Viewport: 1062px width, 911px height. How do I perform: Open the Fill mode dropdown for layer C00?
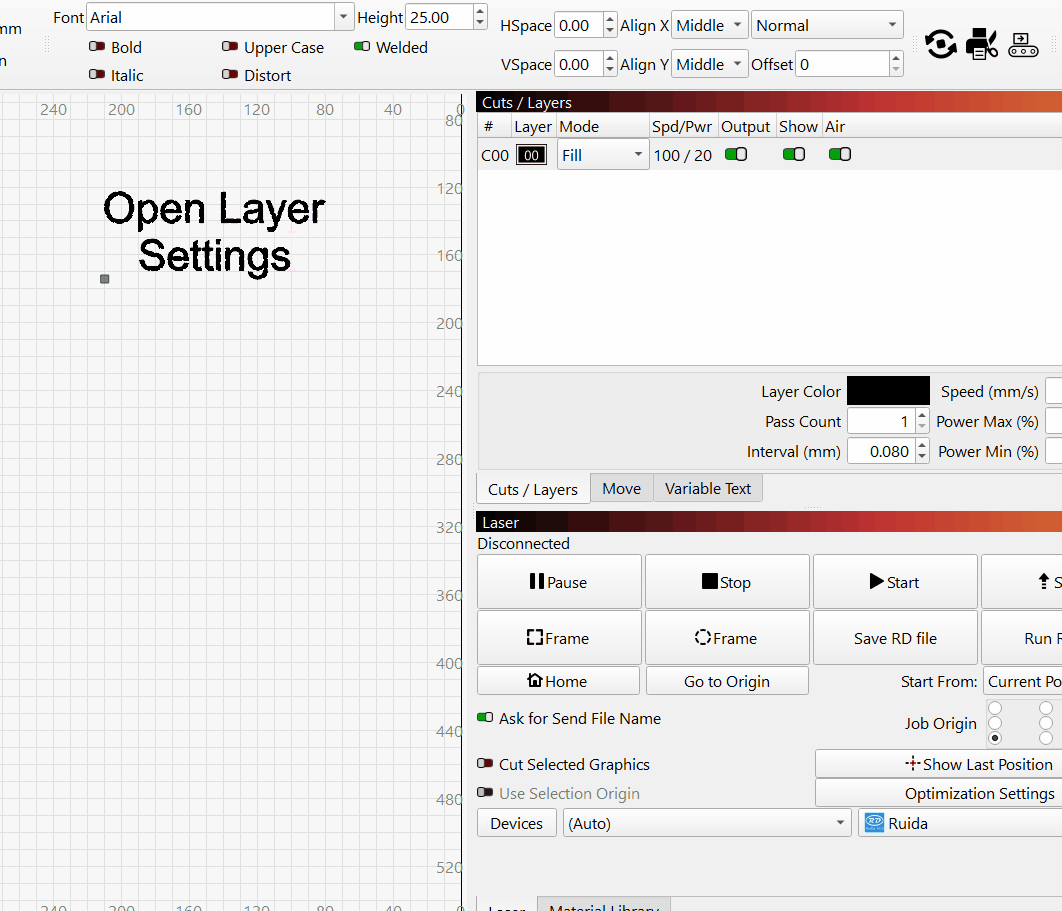pyautogui.click(x=603, y=155)
